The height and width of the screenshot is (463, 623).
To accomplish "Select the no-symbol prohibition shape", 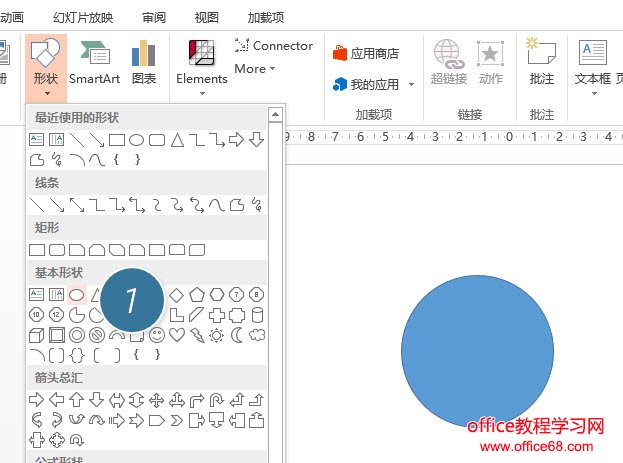I will click(97, 335).
